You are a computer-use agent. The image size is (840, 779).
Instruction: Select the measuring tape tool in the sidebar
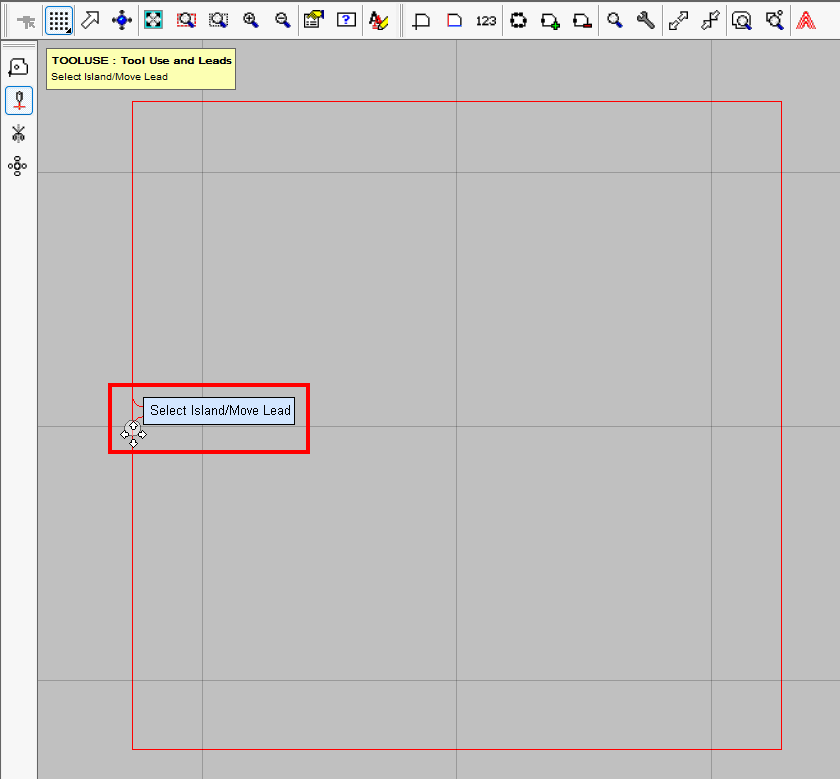click(x=18, y=66)
